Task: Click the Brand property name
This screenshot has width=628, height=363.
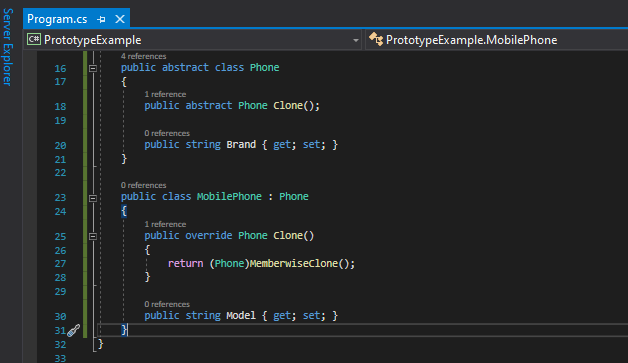Action: click(241, 145)
